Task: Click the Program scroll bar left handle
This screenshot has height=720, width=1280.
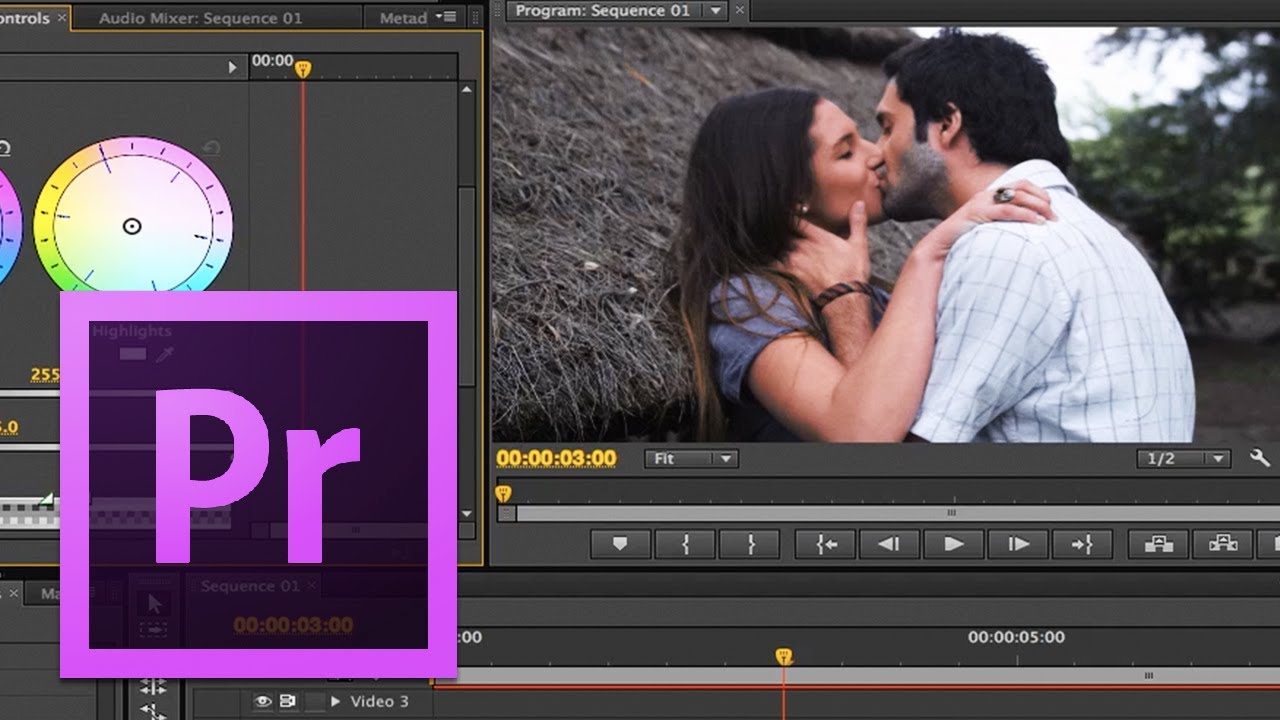Action: click(x=507, y=513)
